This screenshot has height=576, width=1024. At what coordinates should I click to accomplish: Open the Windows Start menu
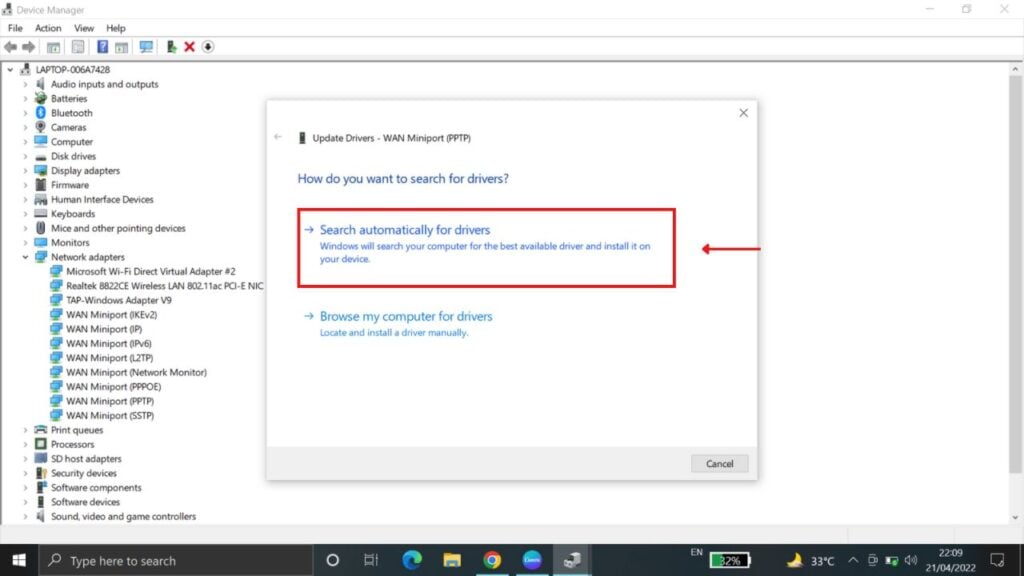(x=19, y=560)
